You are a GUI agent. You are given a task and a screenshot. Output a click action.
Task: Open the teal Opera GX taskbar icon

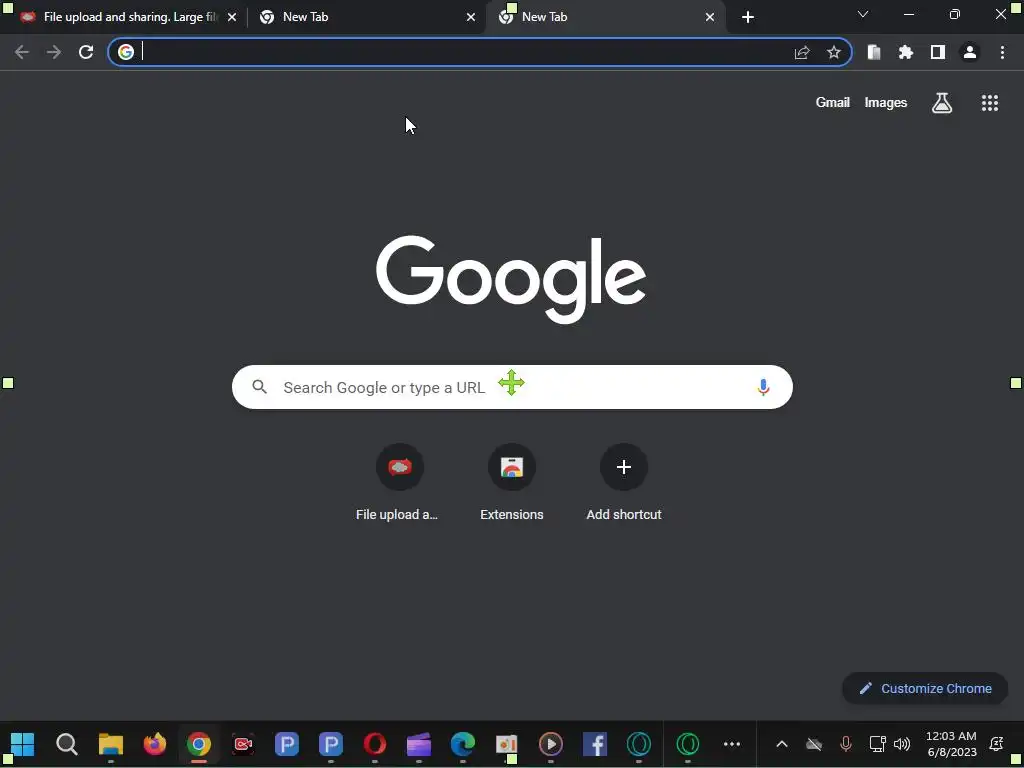click(x=639, y=744)
